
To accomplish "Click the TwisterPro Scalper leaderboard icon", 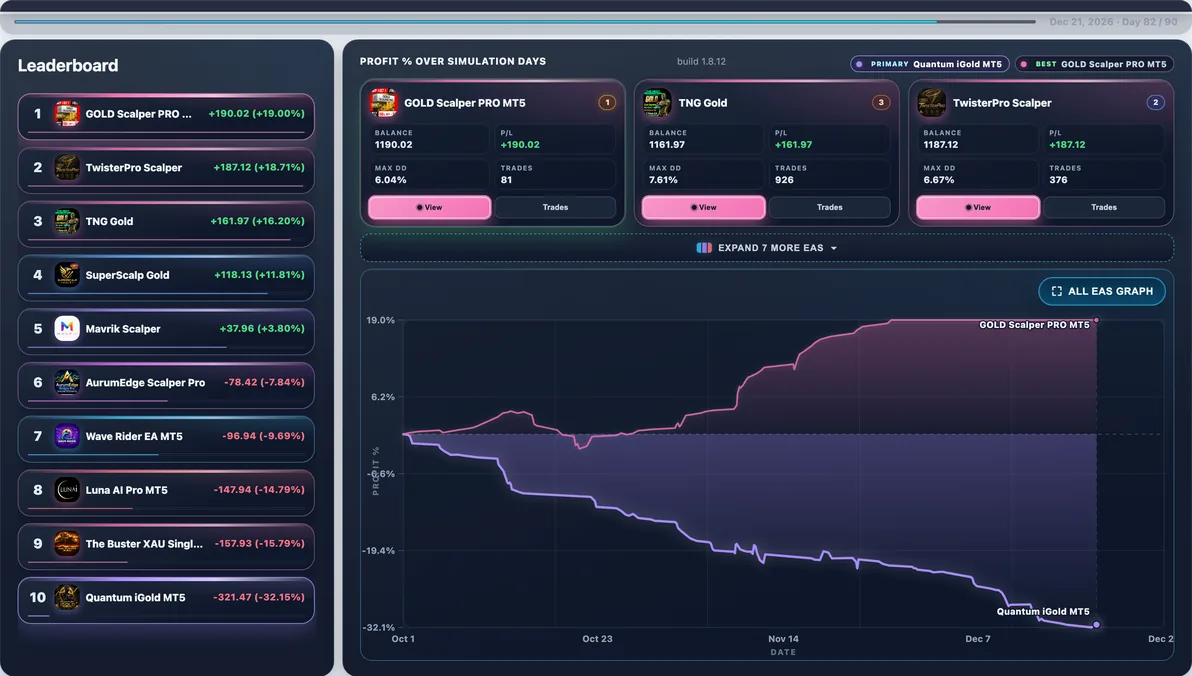I will (x=67, y=167).
